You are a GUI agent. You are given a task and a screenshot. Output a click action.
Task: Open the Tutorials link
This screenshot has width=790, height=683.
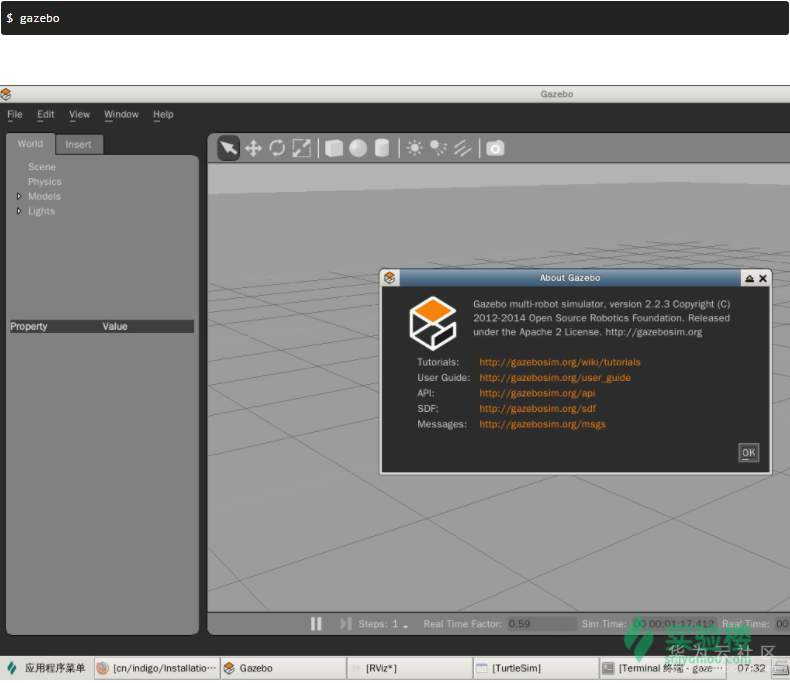click(559, 362)
